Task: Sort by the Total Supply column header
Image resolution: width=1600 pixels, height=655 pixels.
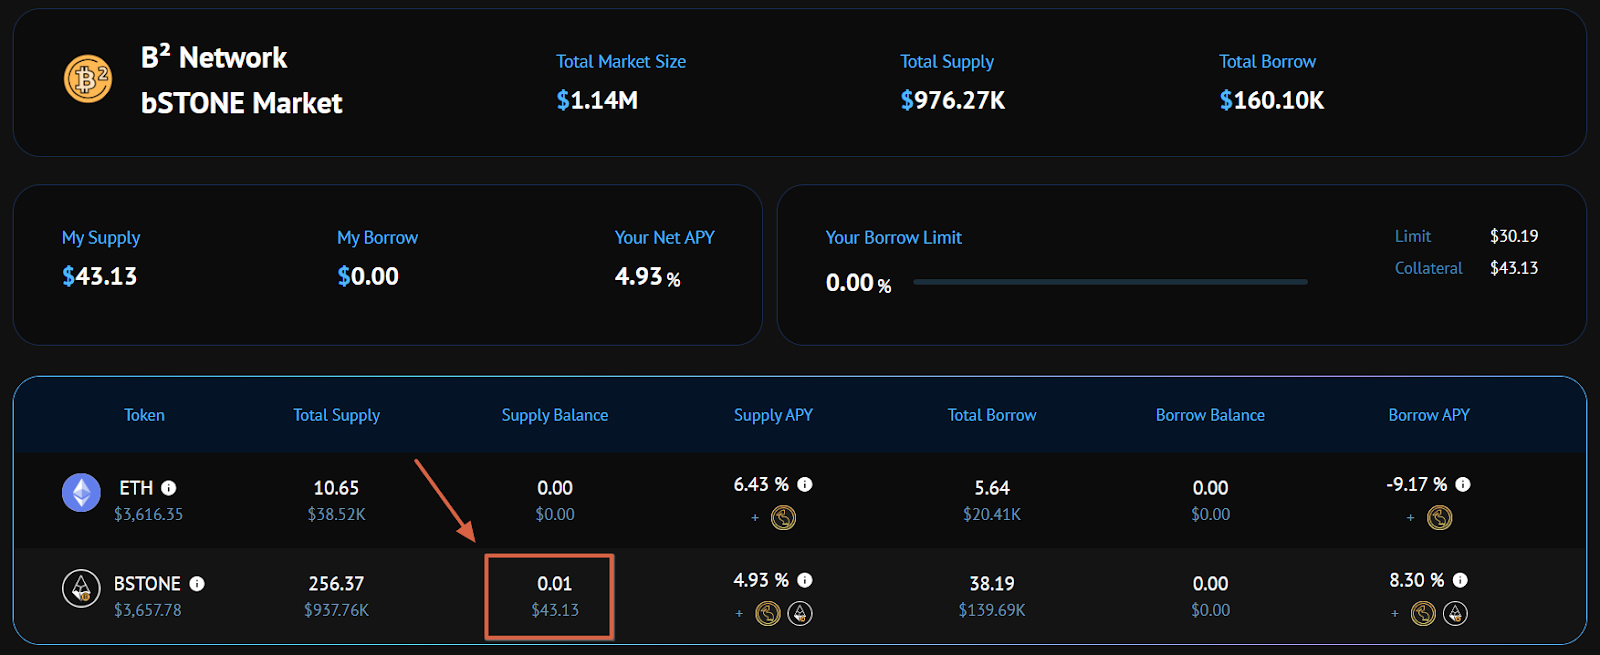Action: coord(336,415)
